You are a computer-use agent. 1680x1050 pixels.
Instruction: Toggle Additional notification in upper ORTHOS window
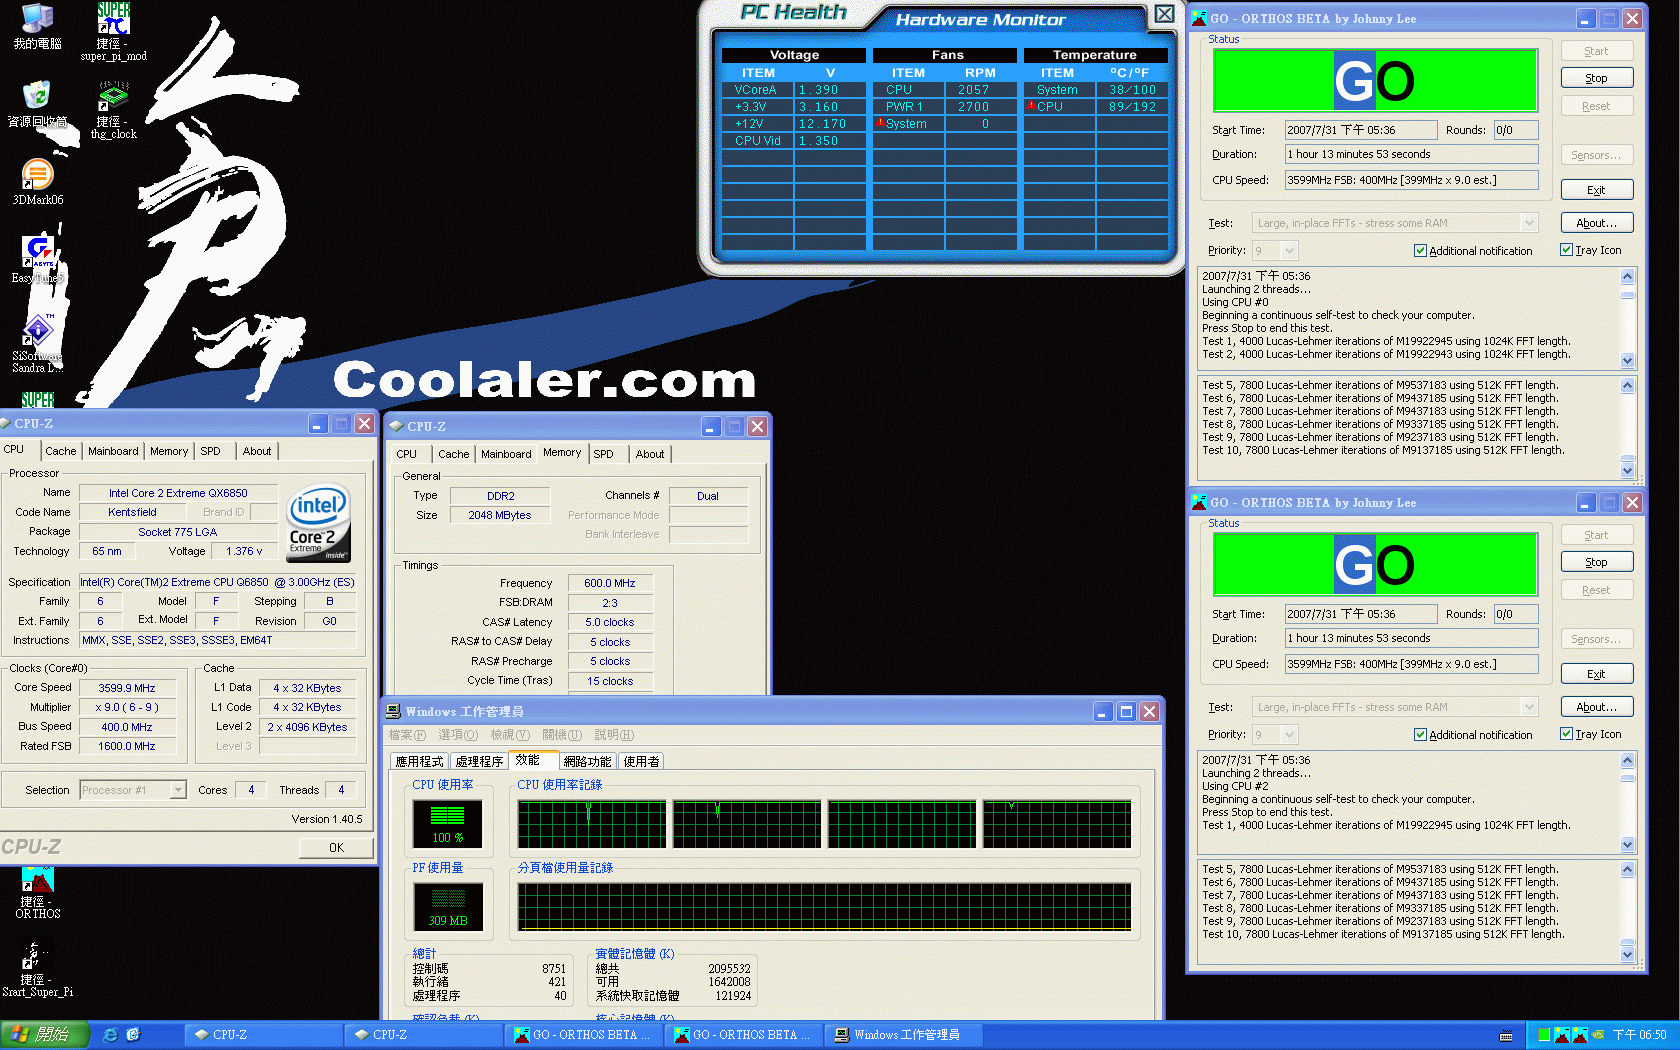point(1420,251)
